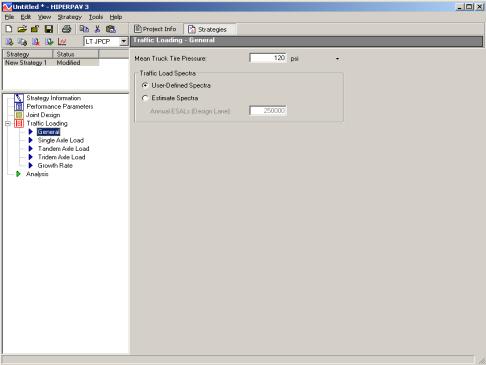This screenshot has height=365, width=486.
Task: Open the psi tire pressure units dropdown
Action: (x=337, y=59)
